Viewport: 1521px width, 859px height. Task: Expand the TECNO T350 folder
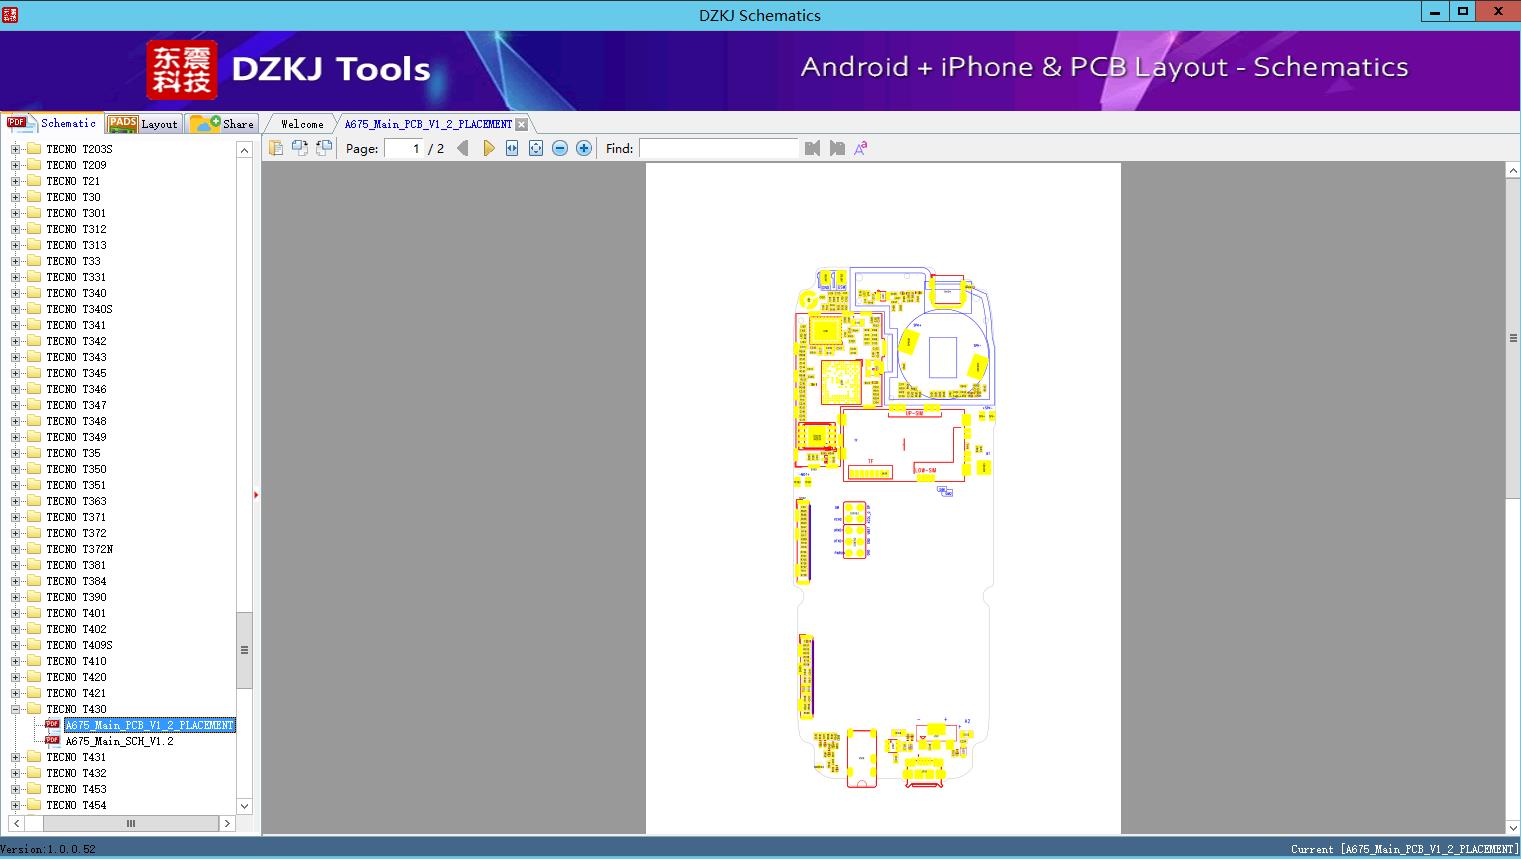pos(15,469)
